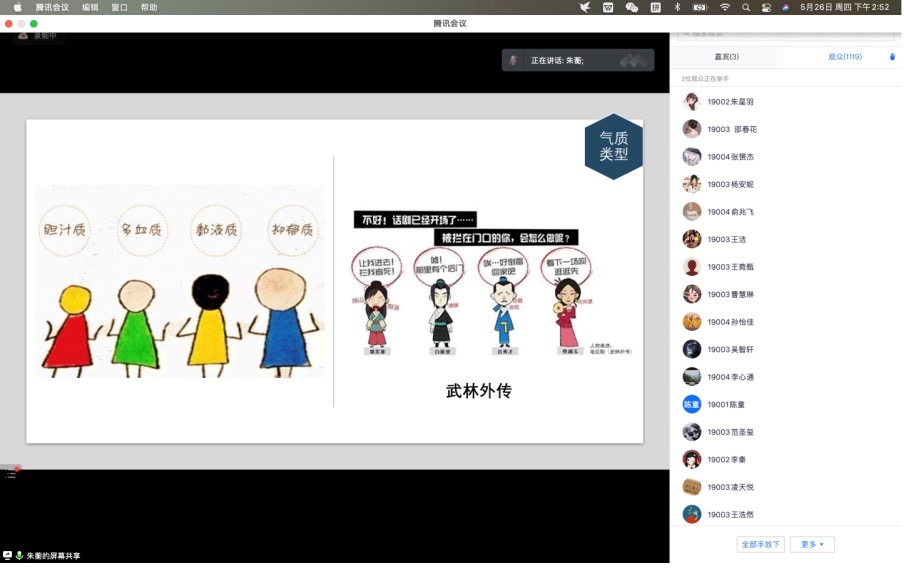The height and width of the screenshot is (568, 904).
Task: Click the list menu icon at left edge
Action: 10,475
